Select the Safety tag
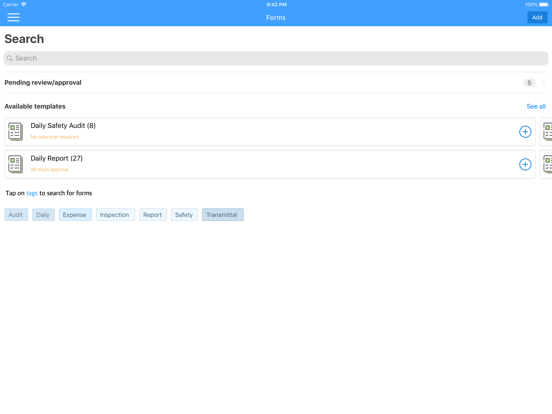This screenshot has height=414, width=552. pyautogui.click(x=184, y=215)
